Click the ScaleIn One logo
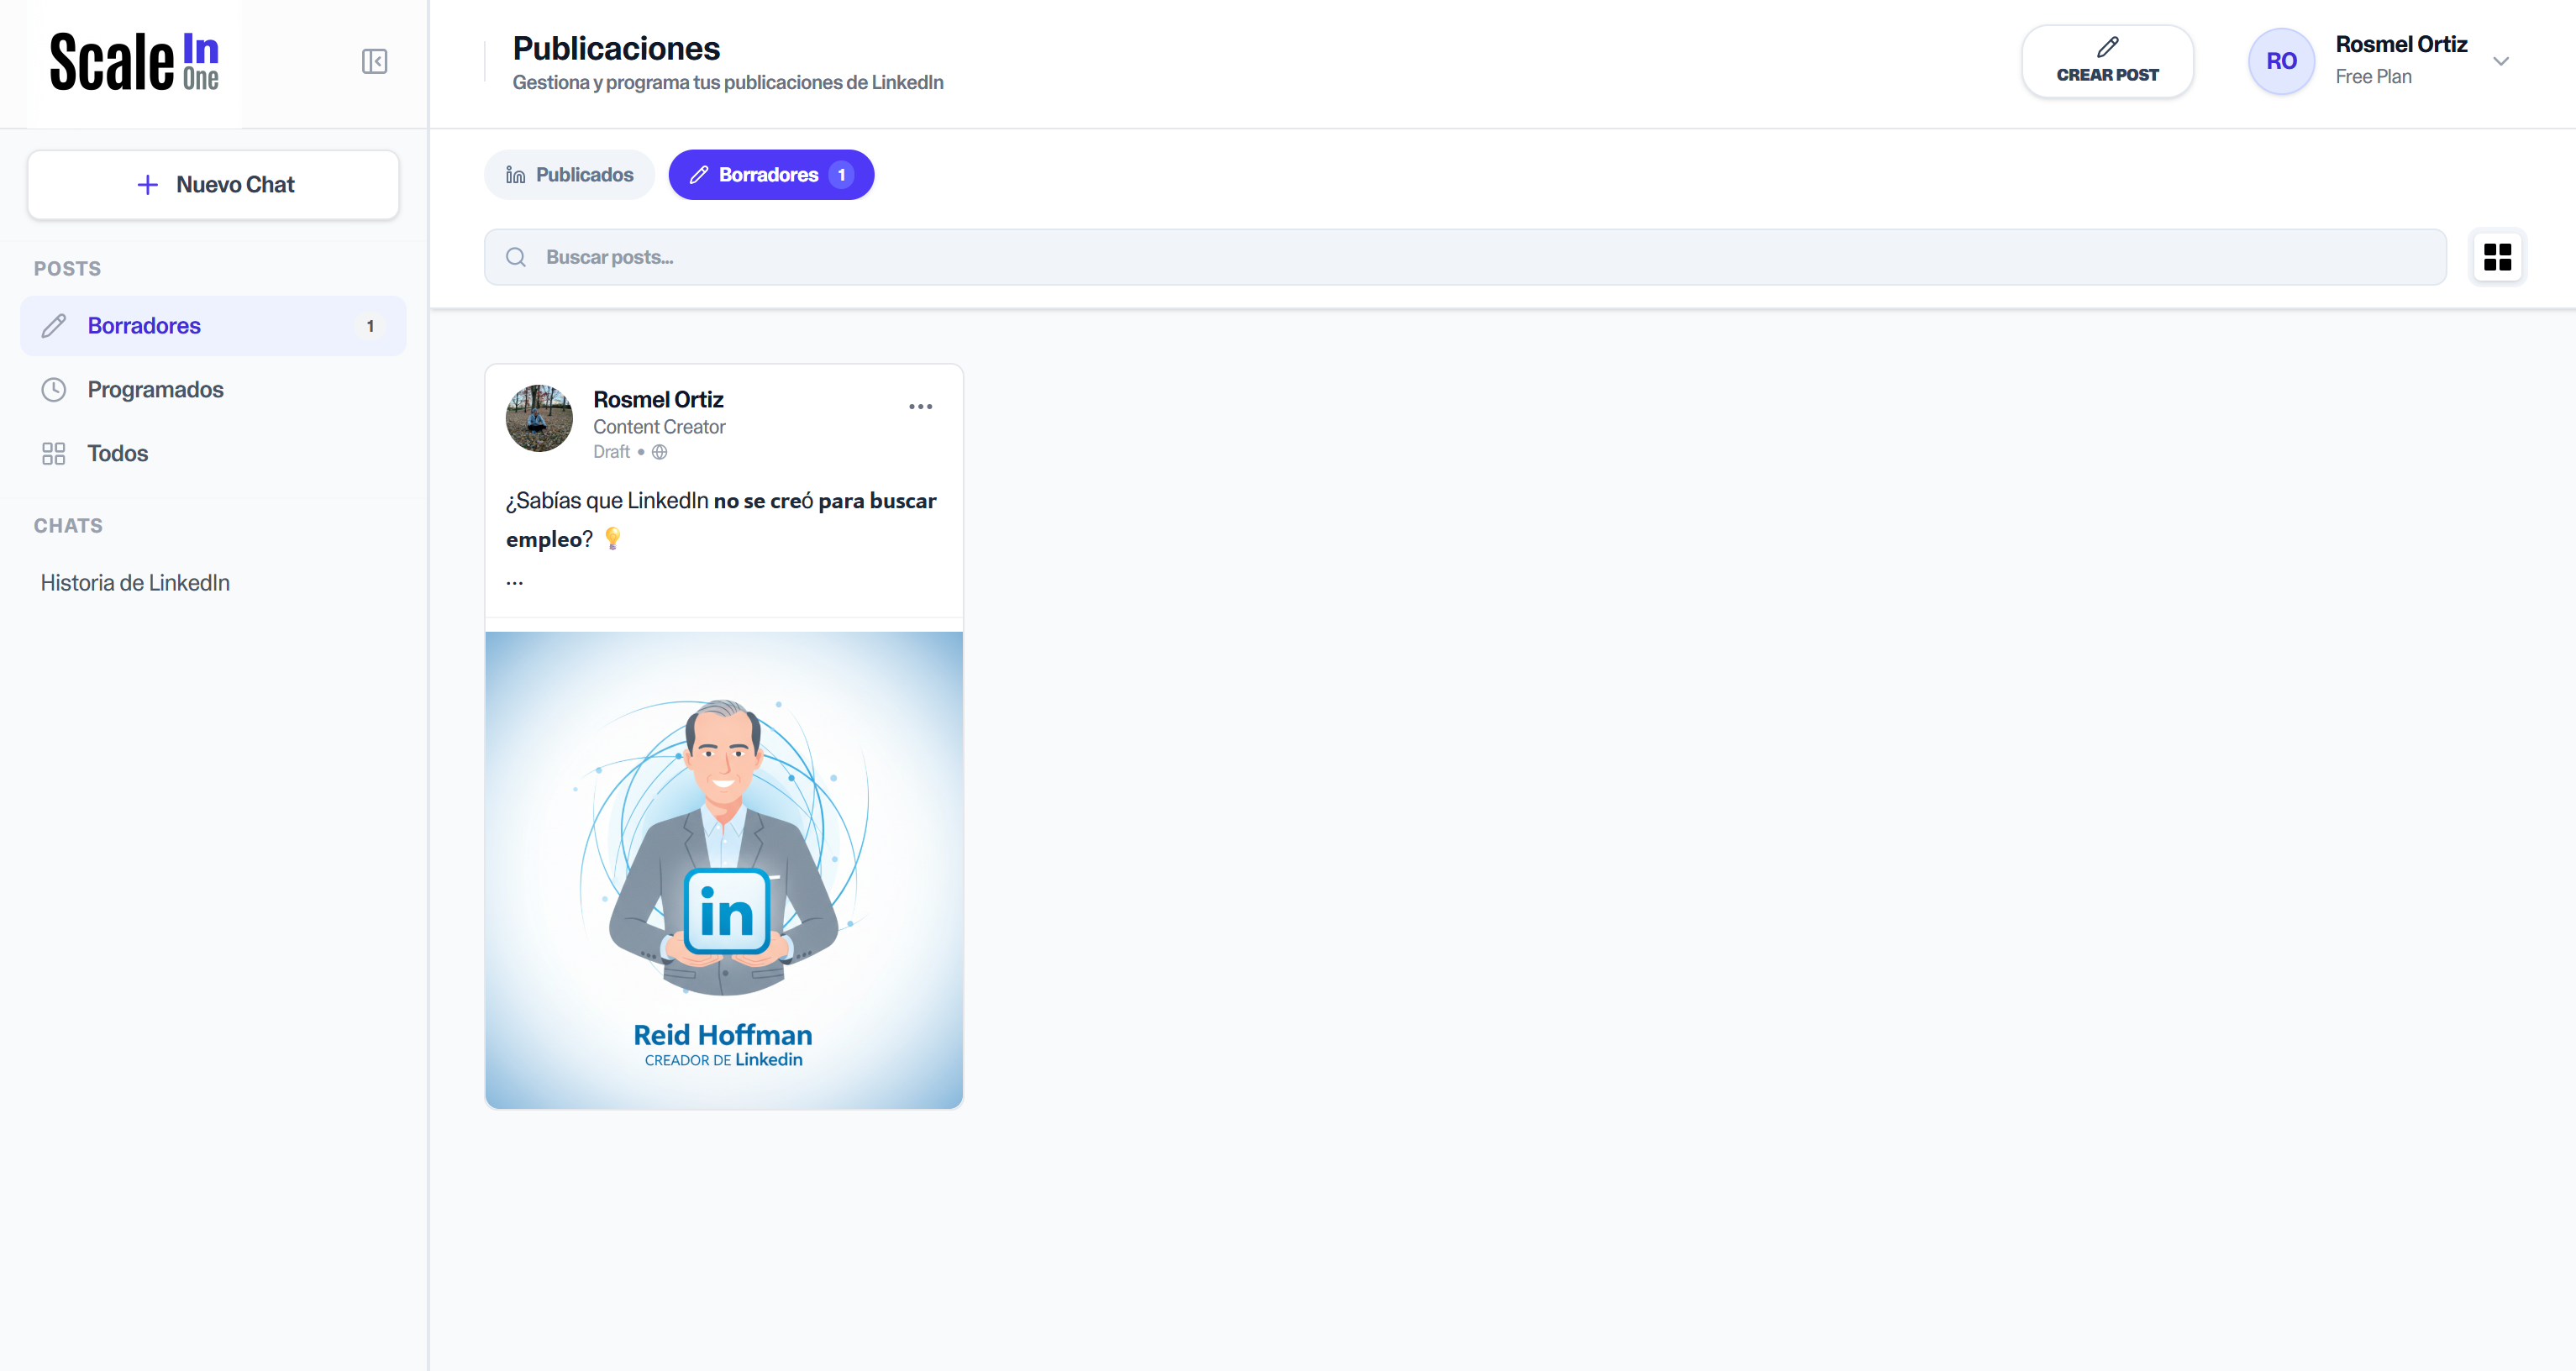 pyautogui.click(x=134, y=62)
